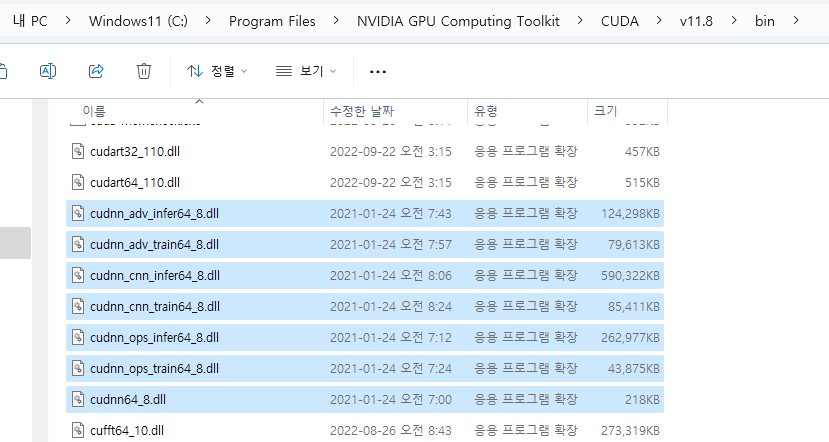
Task: Click the dll icon of cudnn_ops_infer64_8.dll
Action: coord(78,337)
